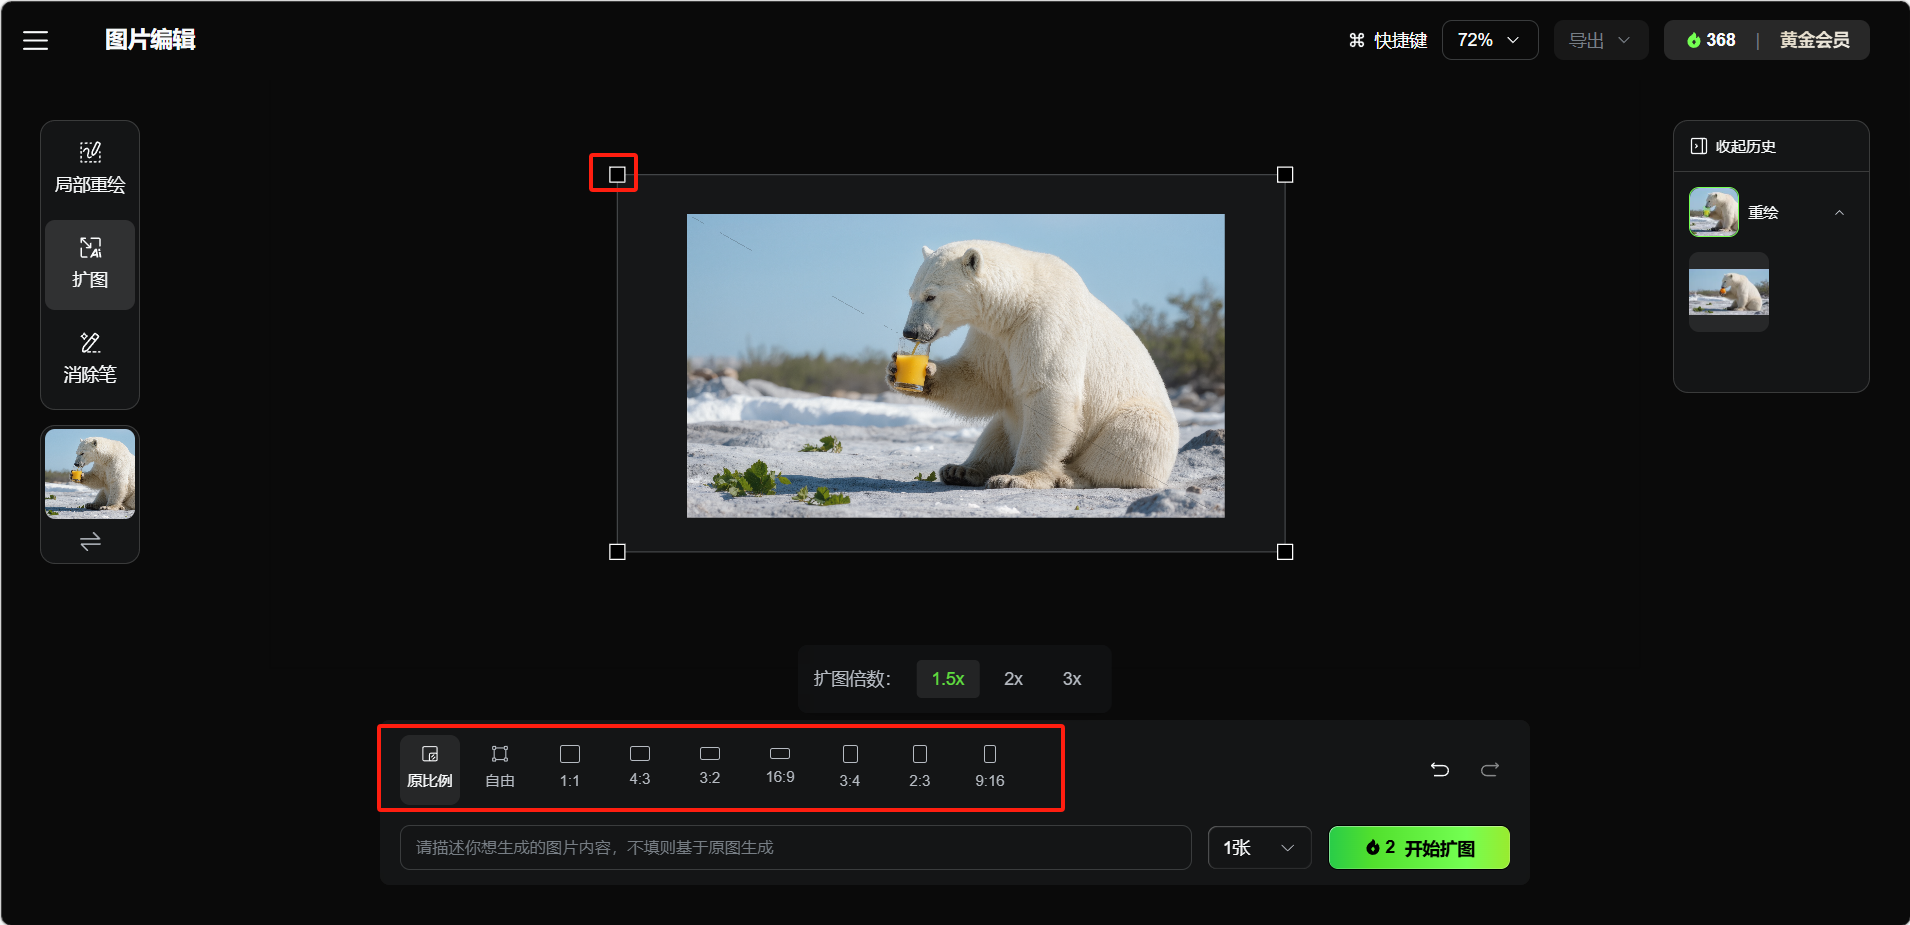Viewport: 1910px width, 925px height.
Task: Collapse the 重绘 history group
Action: 1839,213
